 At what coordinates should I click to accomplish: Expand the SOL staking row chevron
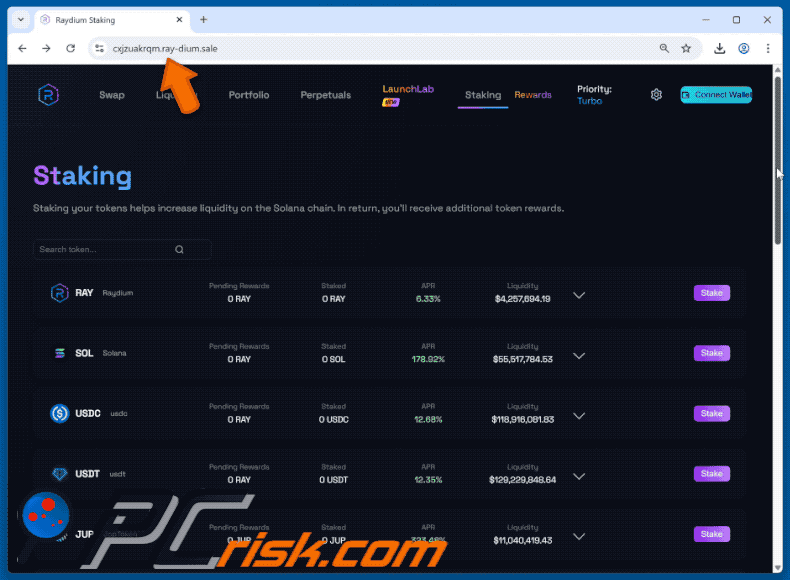pyautogui.click(x=579, y=356)
